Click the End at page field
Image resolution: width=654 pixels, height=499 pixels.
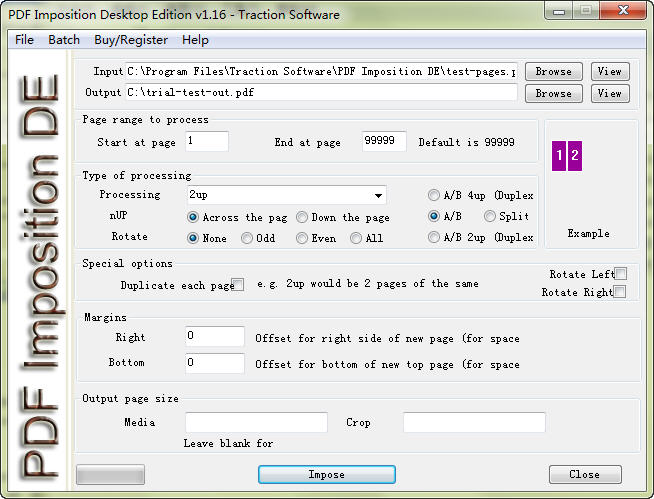(384, 141)
